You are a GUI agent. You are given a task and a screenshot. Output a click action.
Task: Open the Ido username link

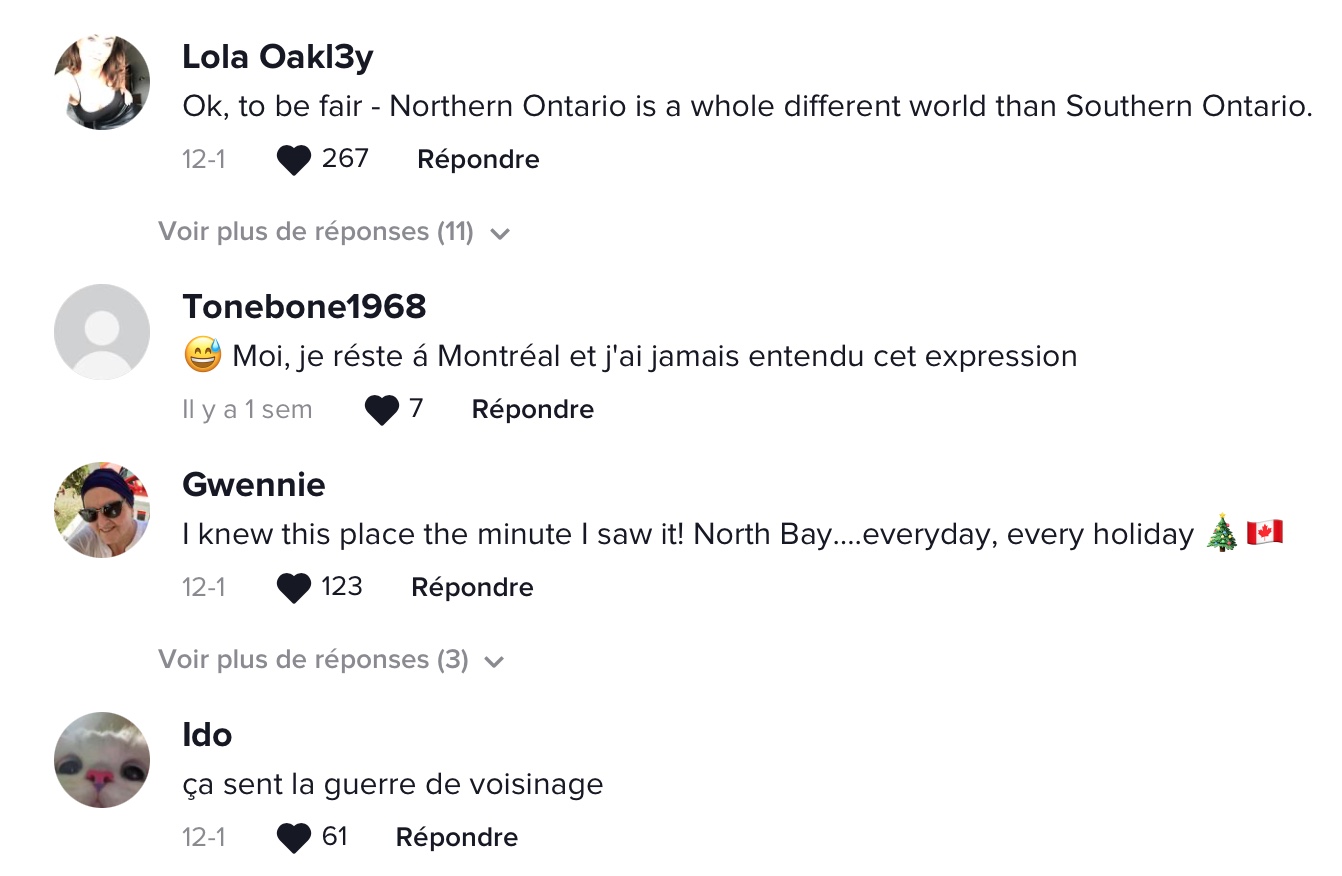pyautogui.click(x=207, y=735)
